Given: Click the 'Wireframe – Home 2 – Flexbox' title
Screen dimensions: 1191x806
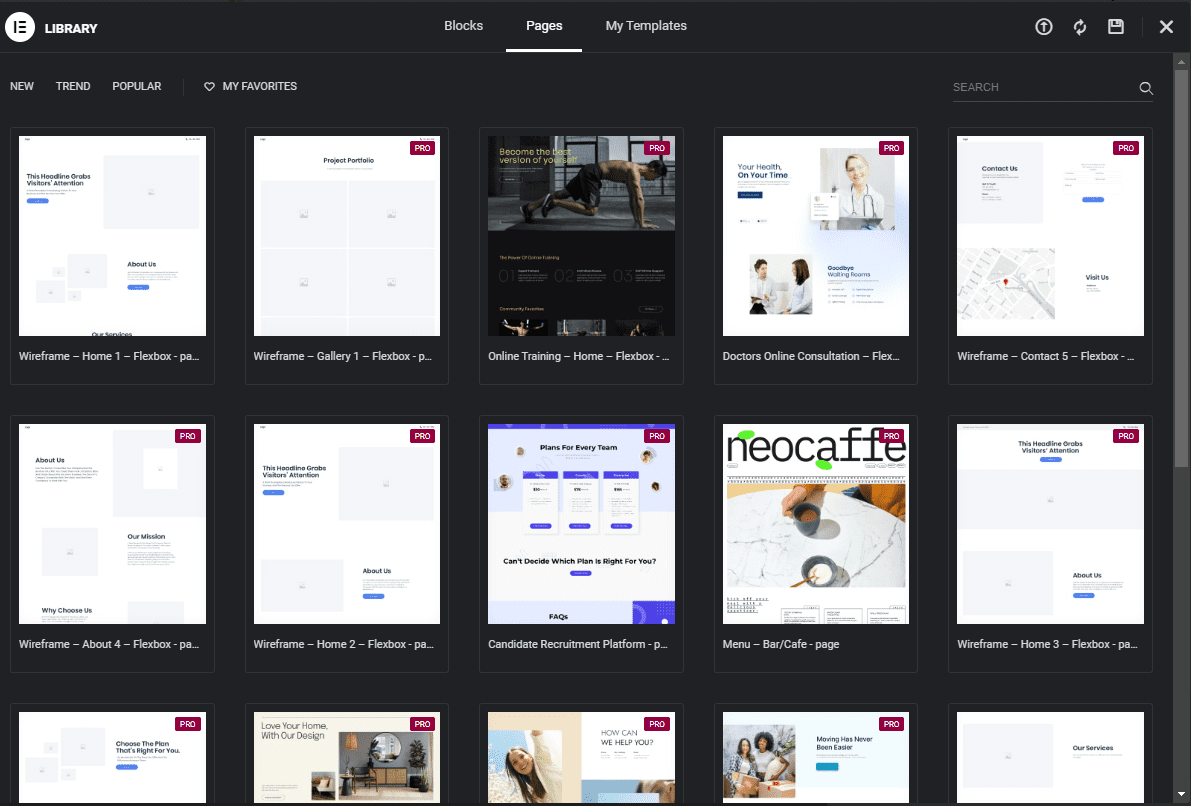Looking at the screenshot, I should [343, 644].
